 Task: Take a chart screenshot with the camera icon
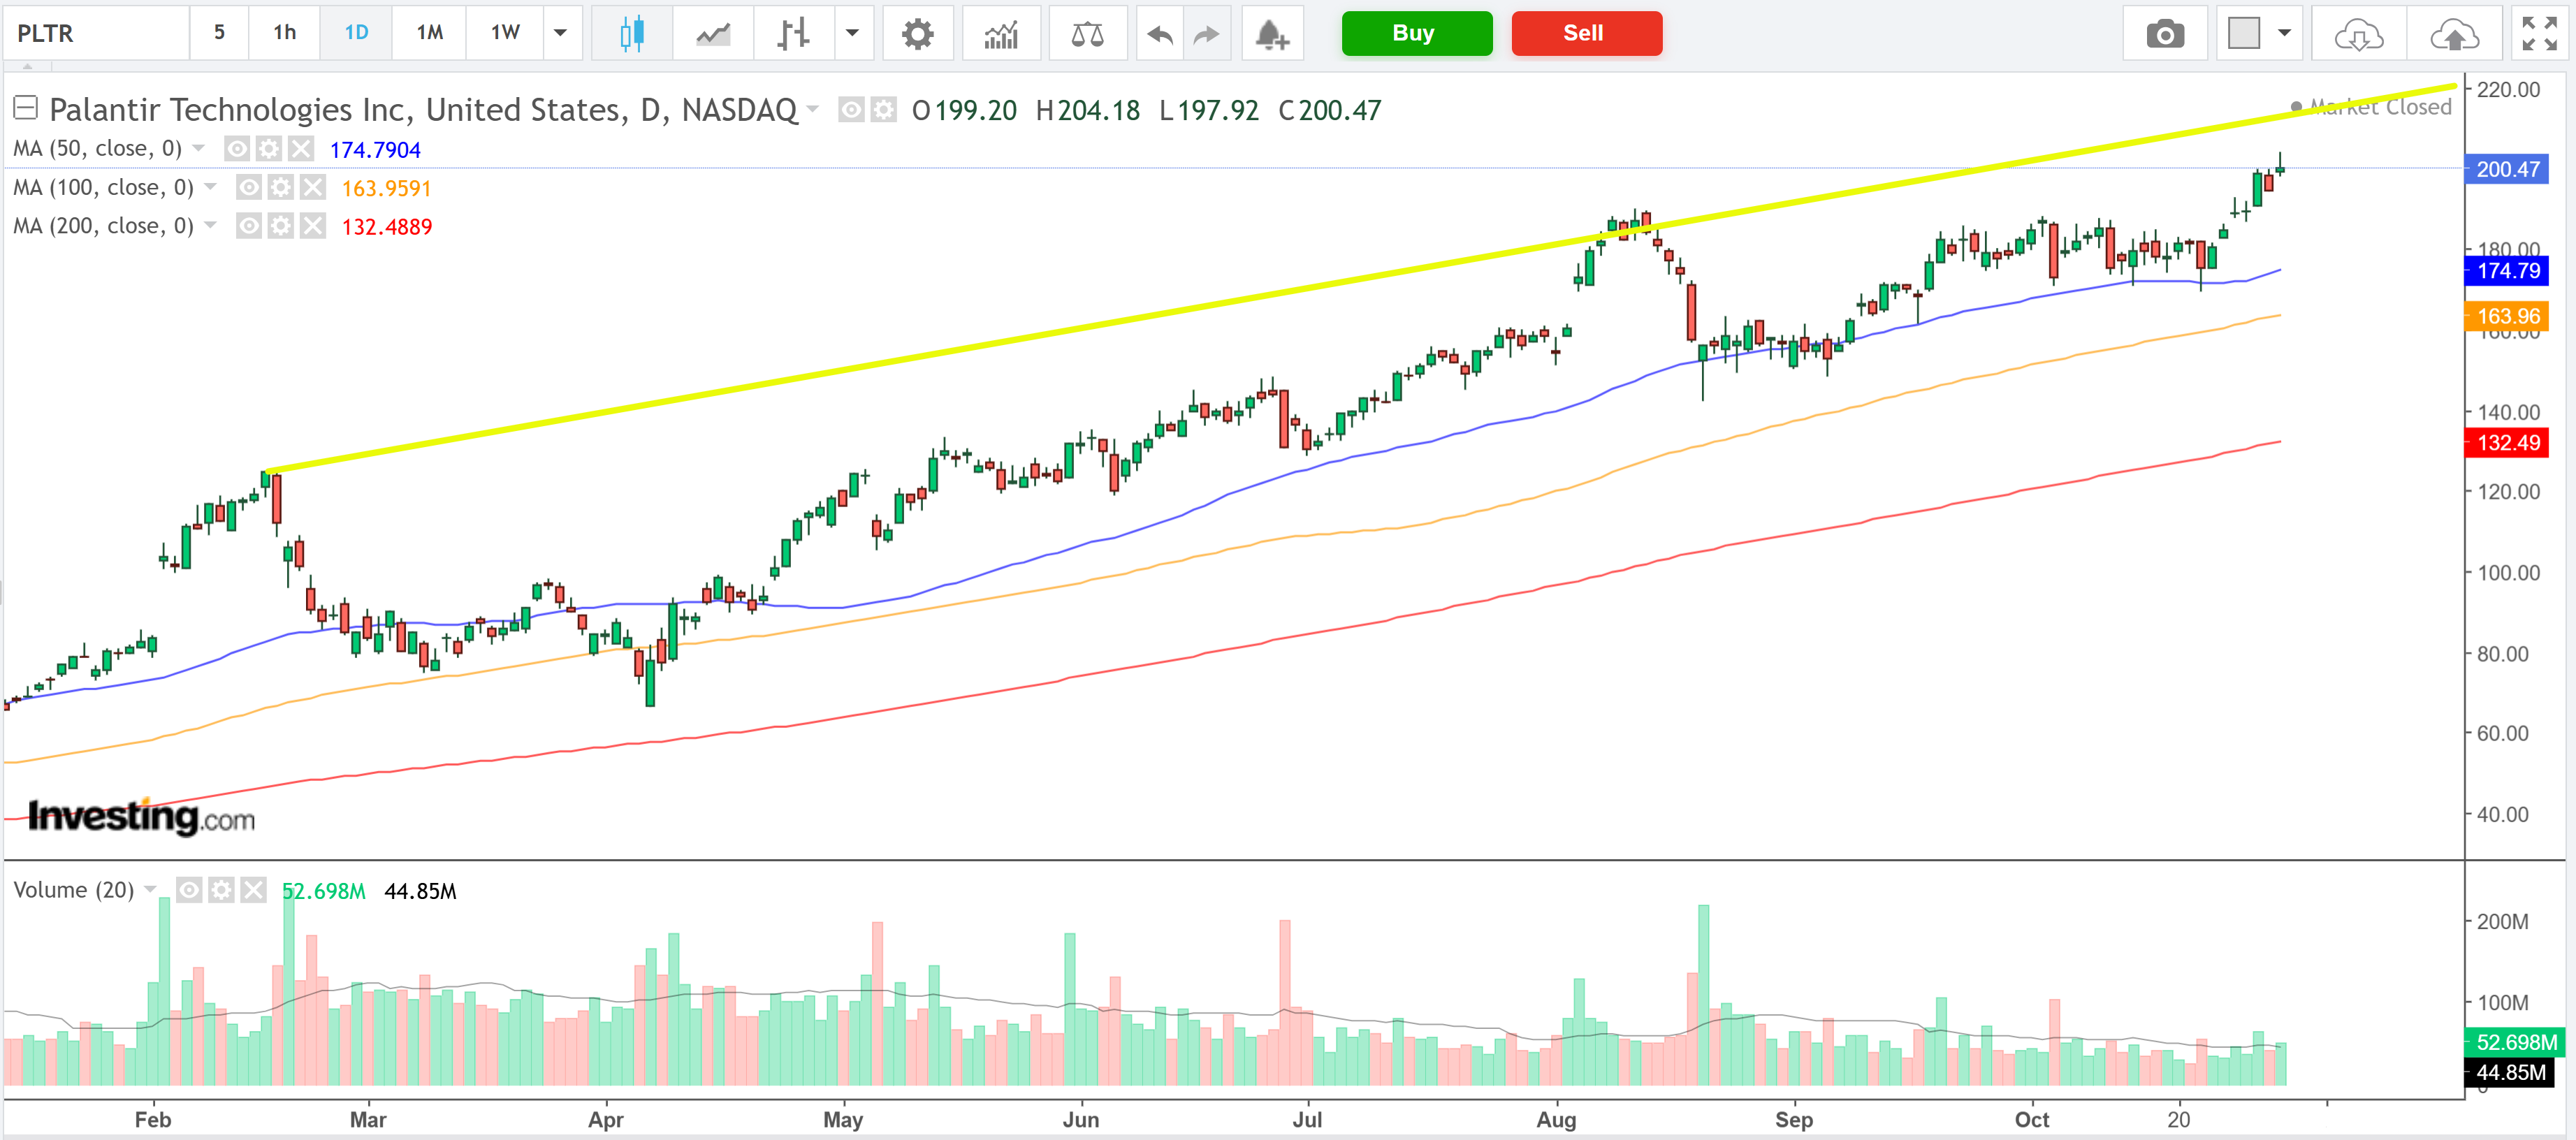tap(2165, 33)
